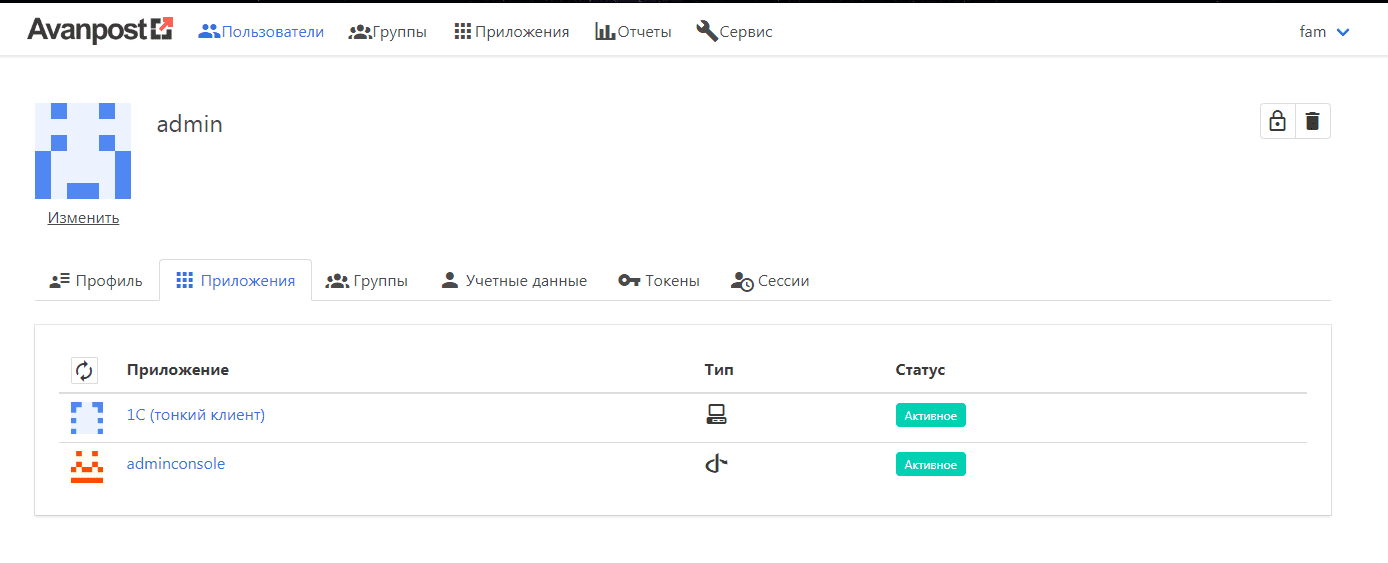
Task: Open the Приложения top menu item
Action: coord(511,32)
